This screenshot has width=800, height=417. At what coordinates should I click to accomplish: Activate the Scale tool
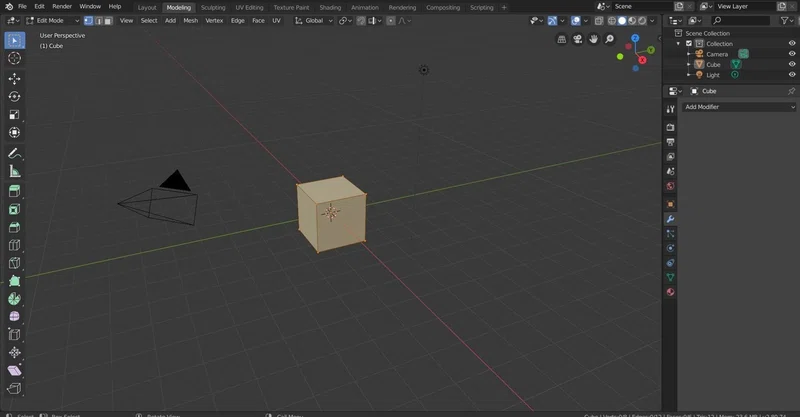[x=14, y=115]
